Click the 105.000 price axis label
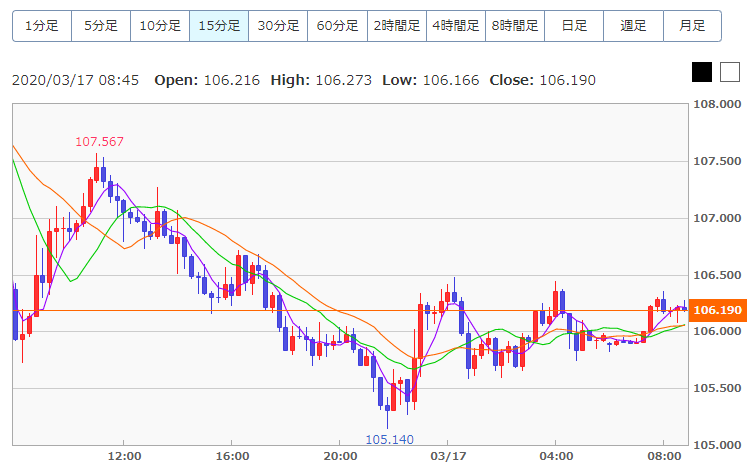 click(717, 445)
